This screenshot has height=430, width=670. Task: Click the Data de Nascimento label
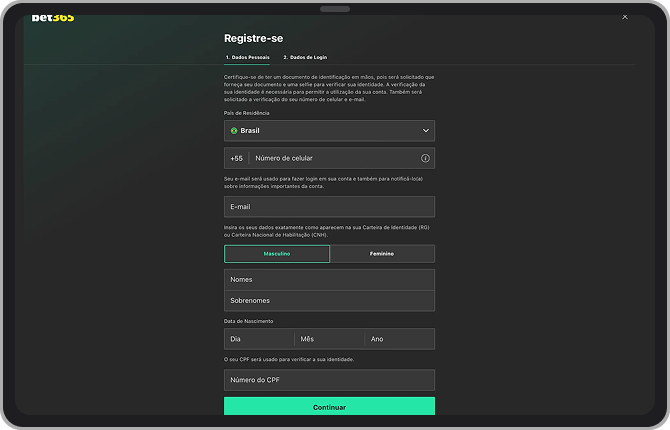248,321
